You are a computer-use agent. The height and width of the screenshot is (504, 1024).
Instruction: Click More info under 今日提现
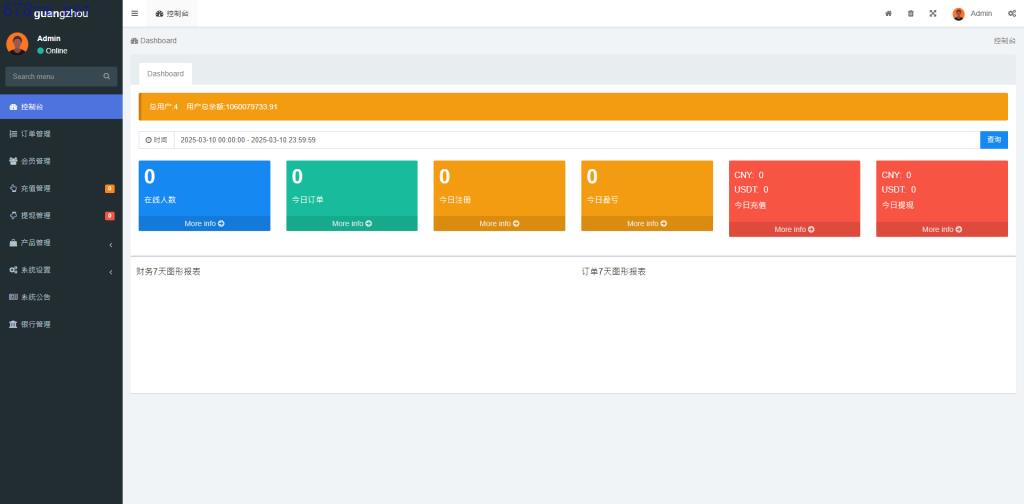[941, 229]
